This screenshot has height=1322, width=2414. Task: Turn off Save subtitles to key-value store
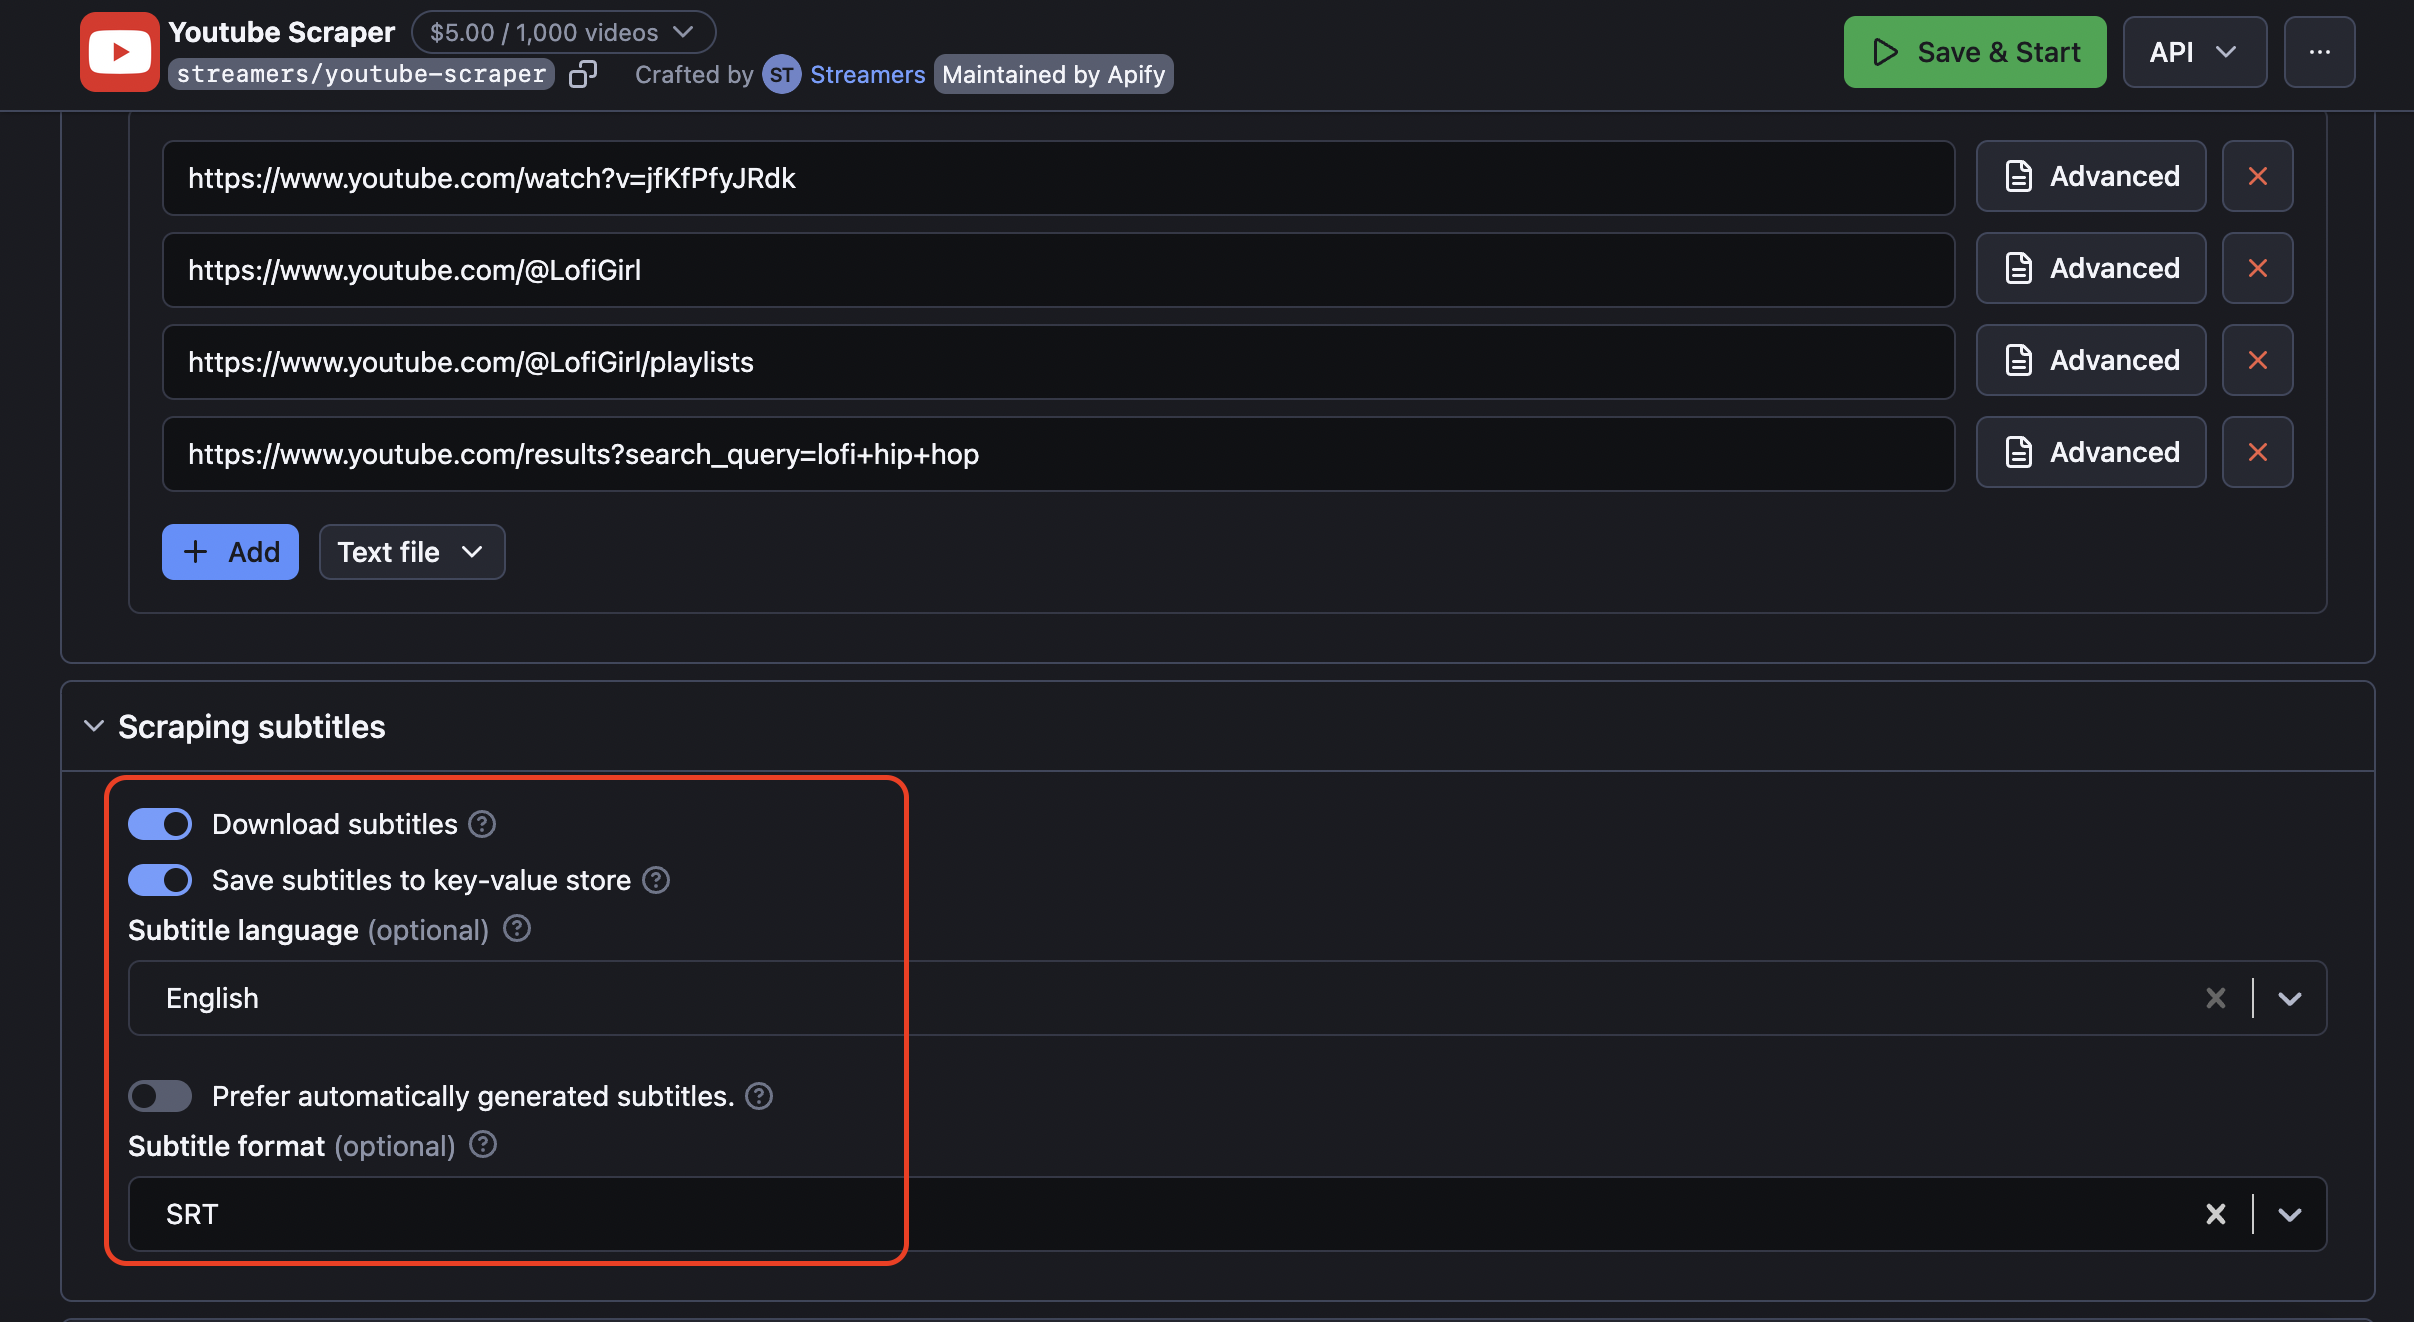(x=159, y=880)
